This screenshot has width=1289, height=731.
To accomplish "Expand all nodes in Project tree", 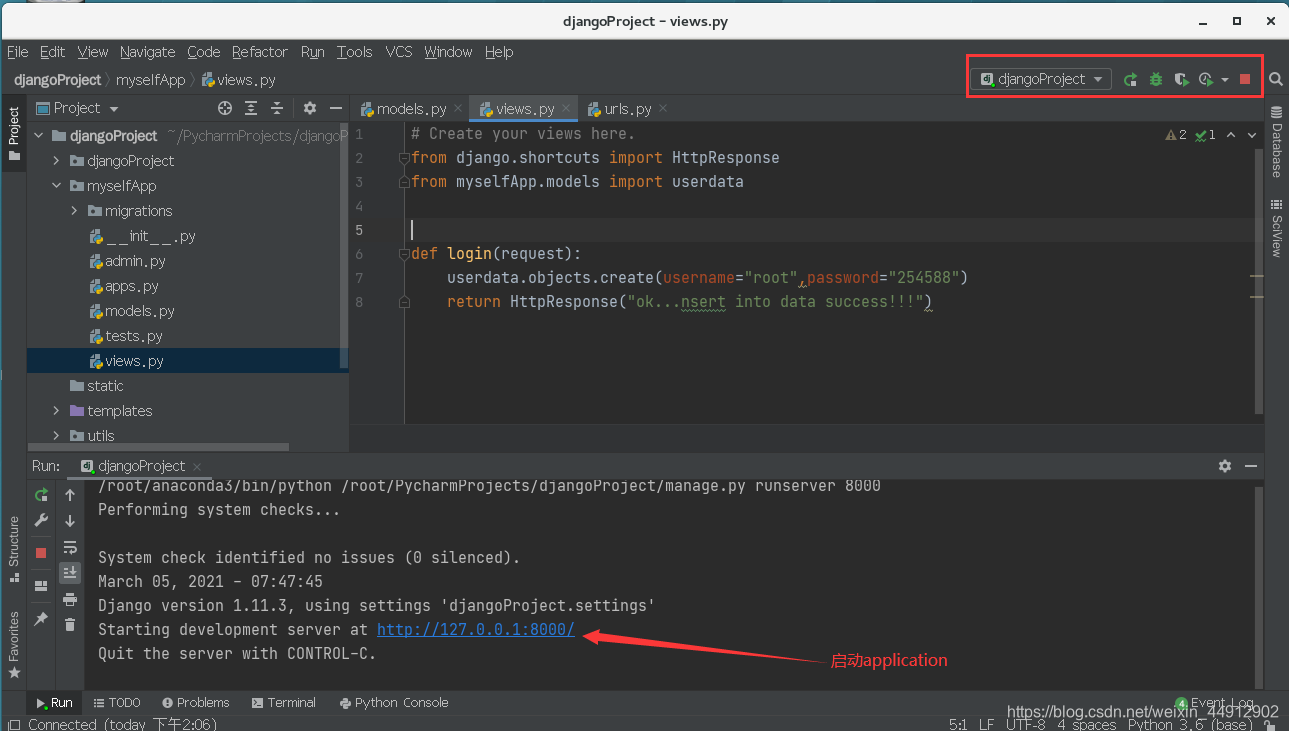I will [251, 108].
